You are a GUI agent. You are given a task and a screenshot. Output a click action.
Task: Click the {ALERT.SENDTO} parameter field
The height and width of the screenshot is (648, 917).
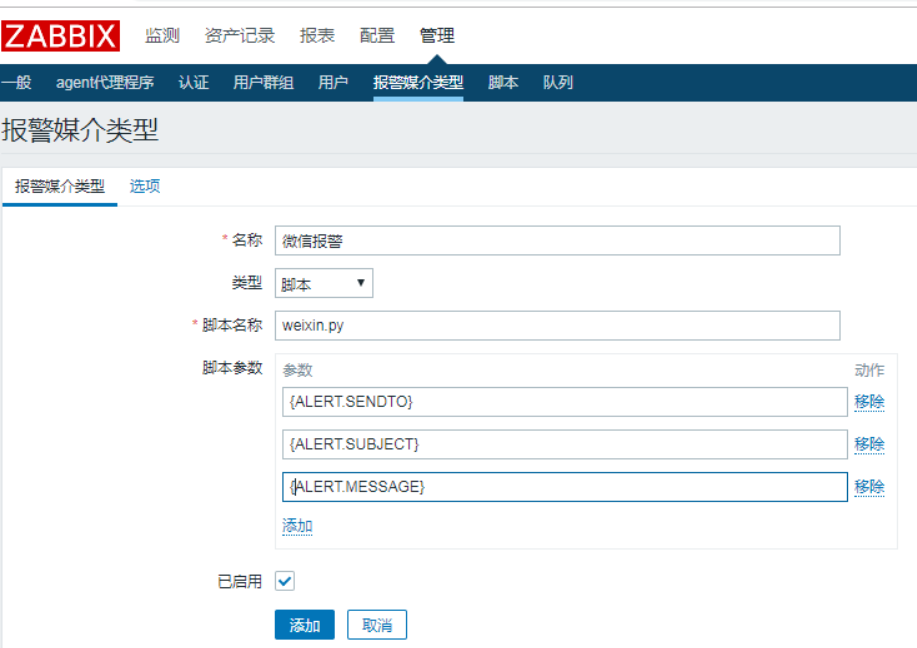coord(565,402)
